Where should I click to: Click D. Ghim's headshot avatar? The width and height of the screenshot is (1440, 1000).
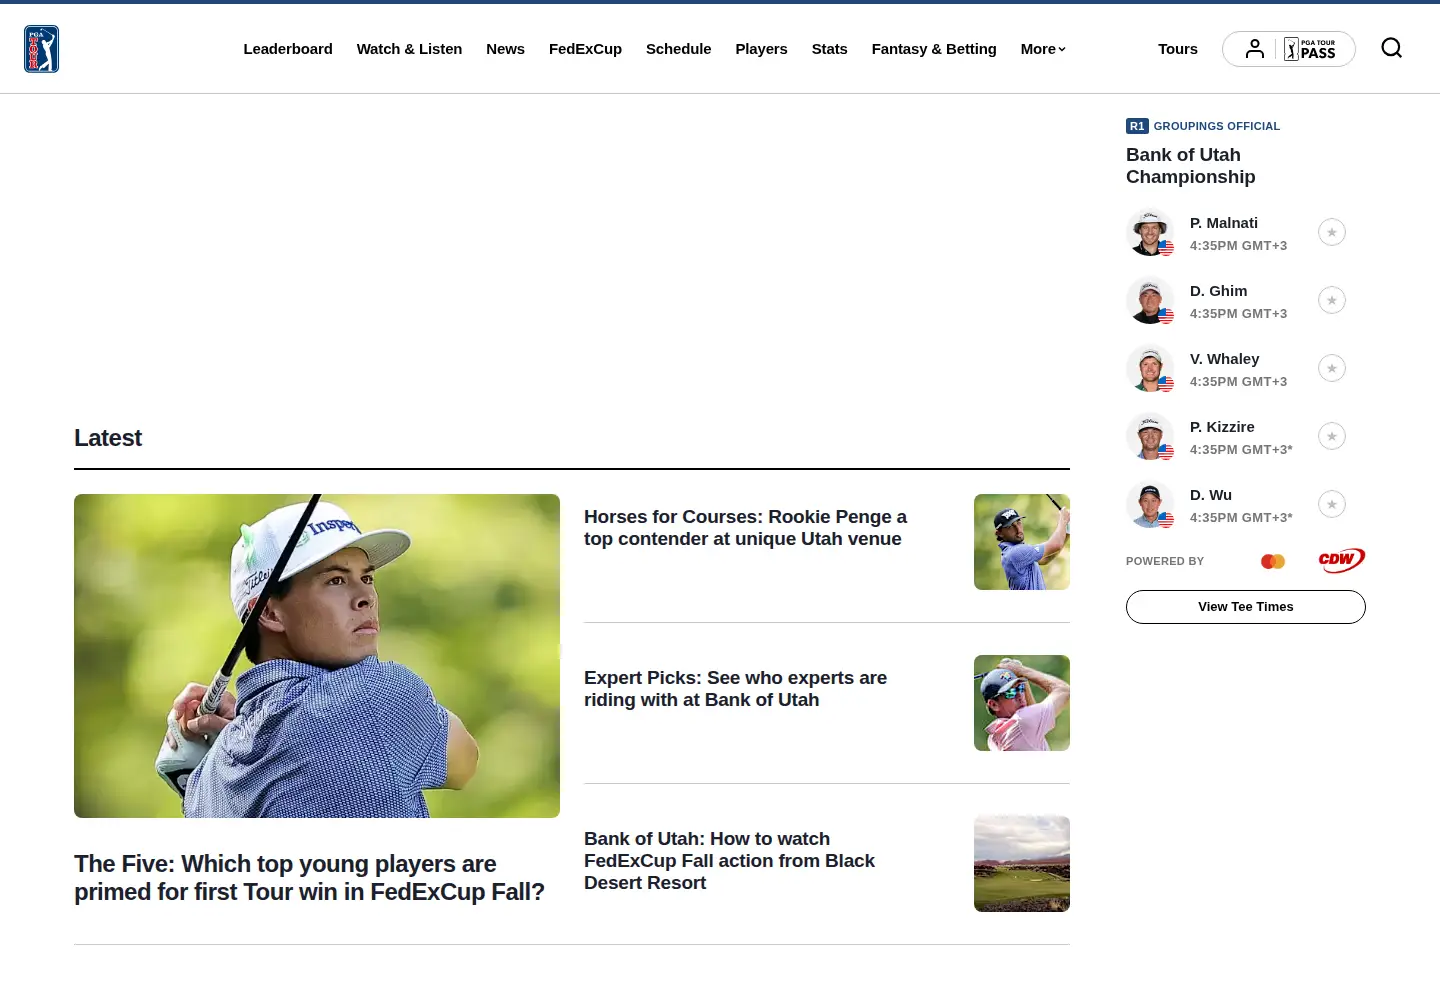pyautogui.click(x=1150, y=300)
